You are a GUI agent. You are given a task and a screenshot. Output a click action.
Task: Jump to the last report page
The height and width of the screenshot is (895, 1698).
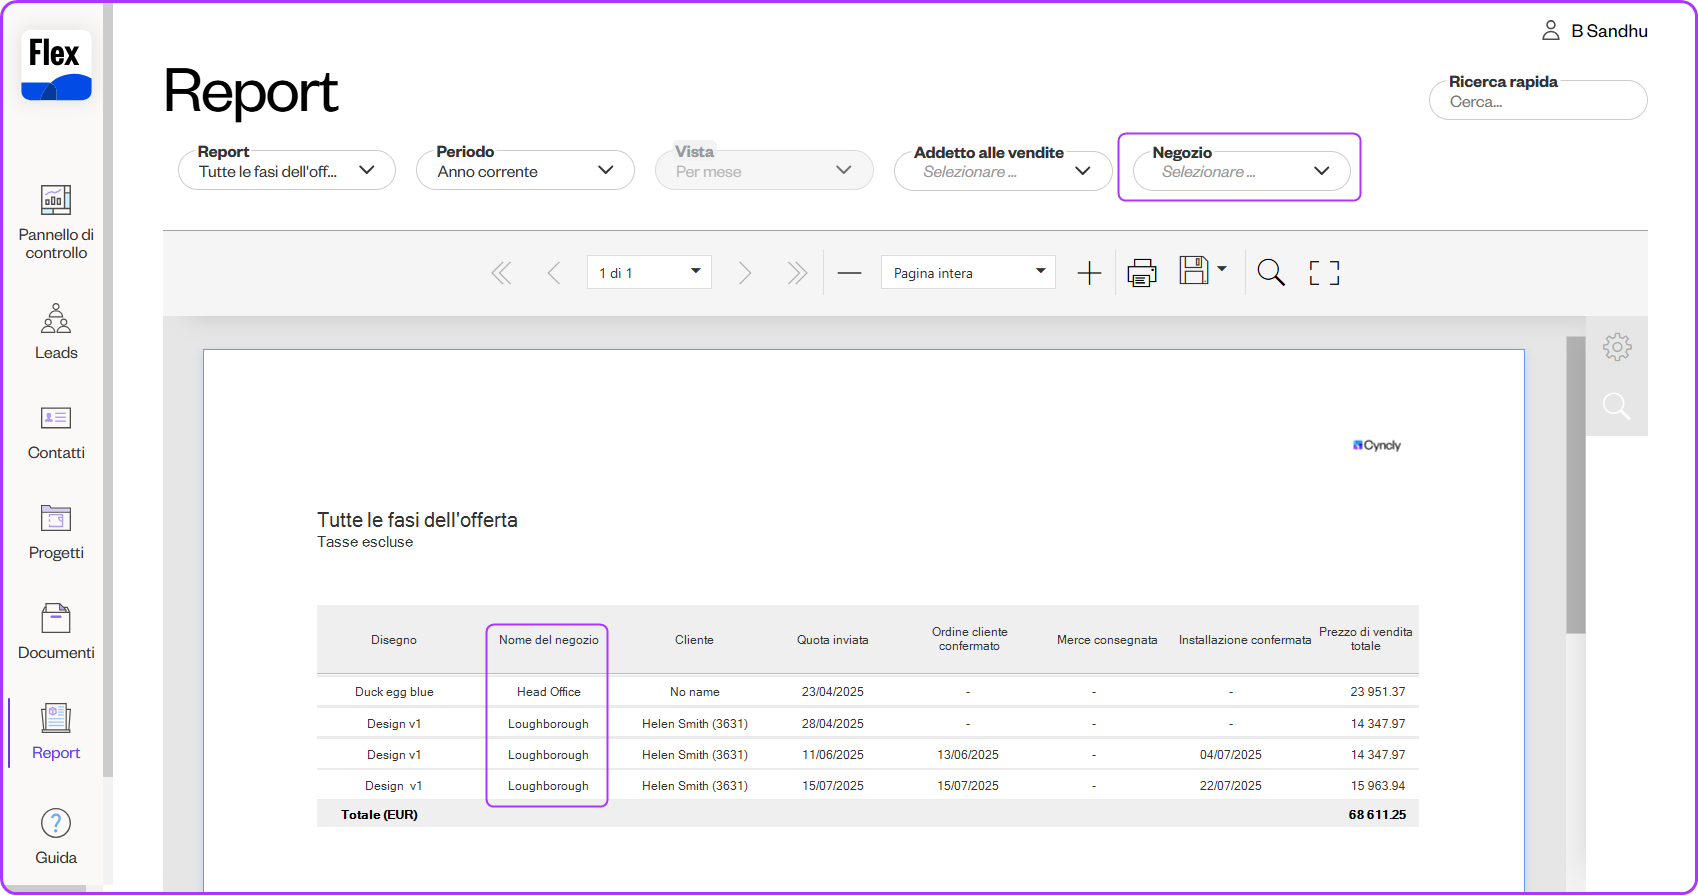click(x=796, y=273)
